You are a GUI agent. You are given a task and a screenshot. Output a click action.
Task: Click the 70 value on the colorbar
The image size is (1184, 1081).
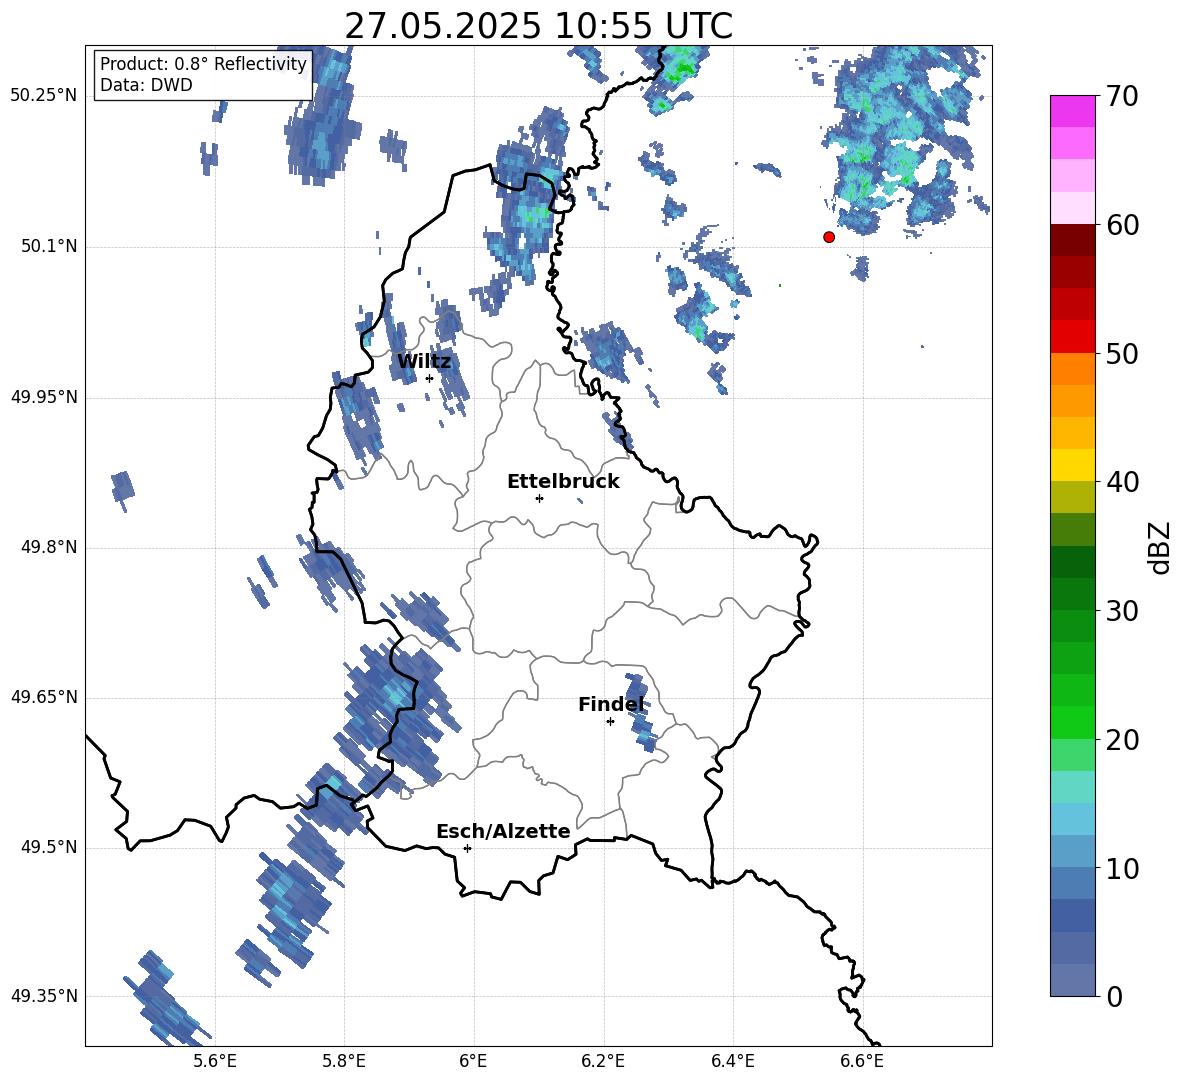click(x=1122, y=97)
